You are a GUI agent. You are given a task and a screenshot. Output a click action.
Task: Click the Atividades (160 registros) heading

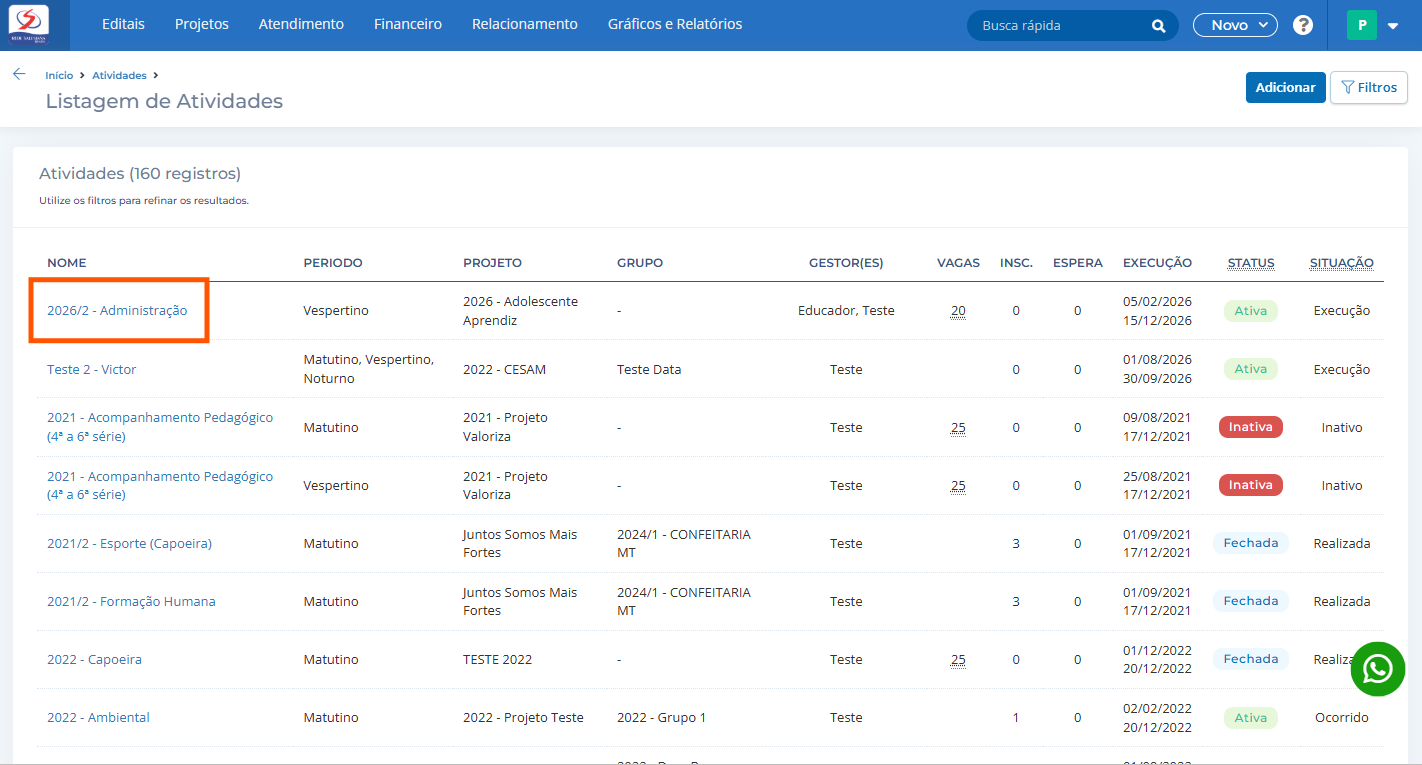pyautogui.click(x=140, y=174)
